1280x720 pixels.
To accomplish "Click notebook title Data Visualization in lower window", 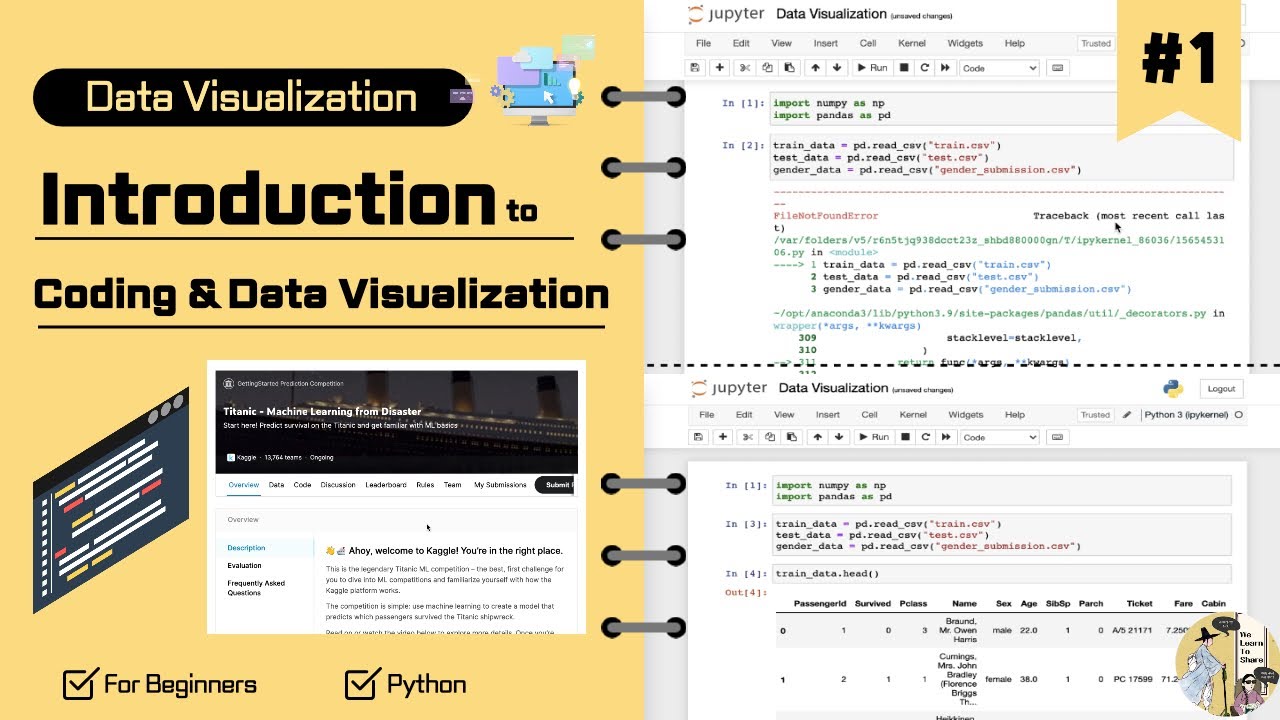I will (x=833, y=388).
